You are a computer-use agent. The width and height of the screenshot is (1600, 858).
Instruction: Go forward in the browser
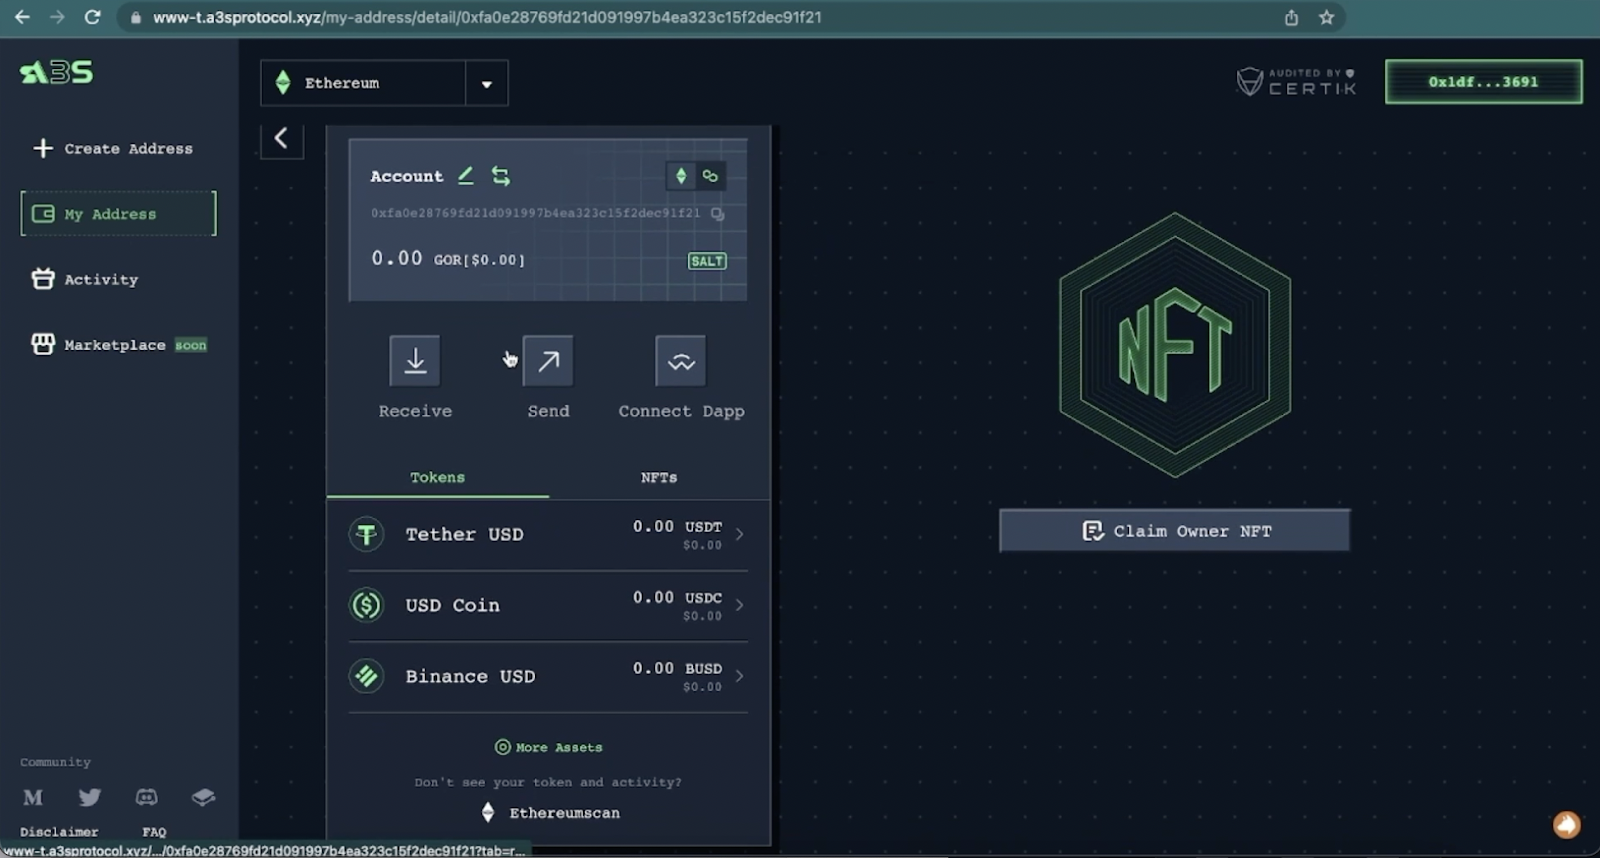point(57,17)
